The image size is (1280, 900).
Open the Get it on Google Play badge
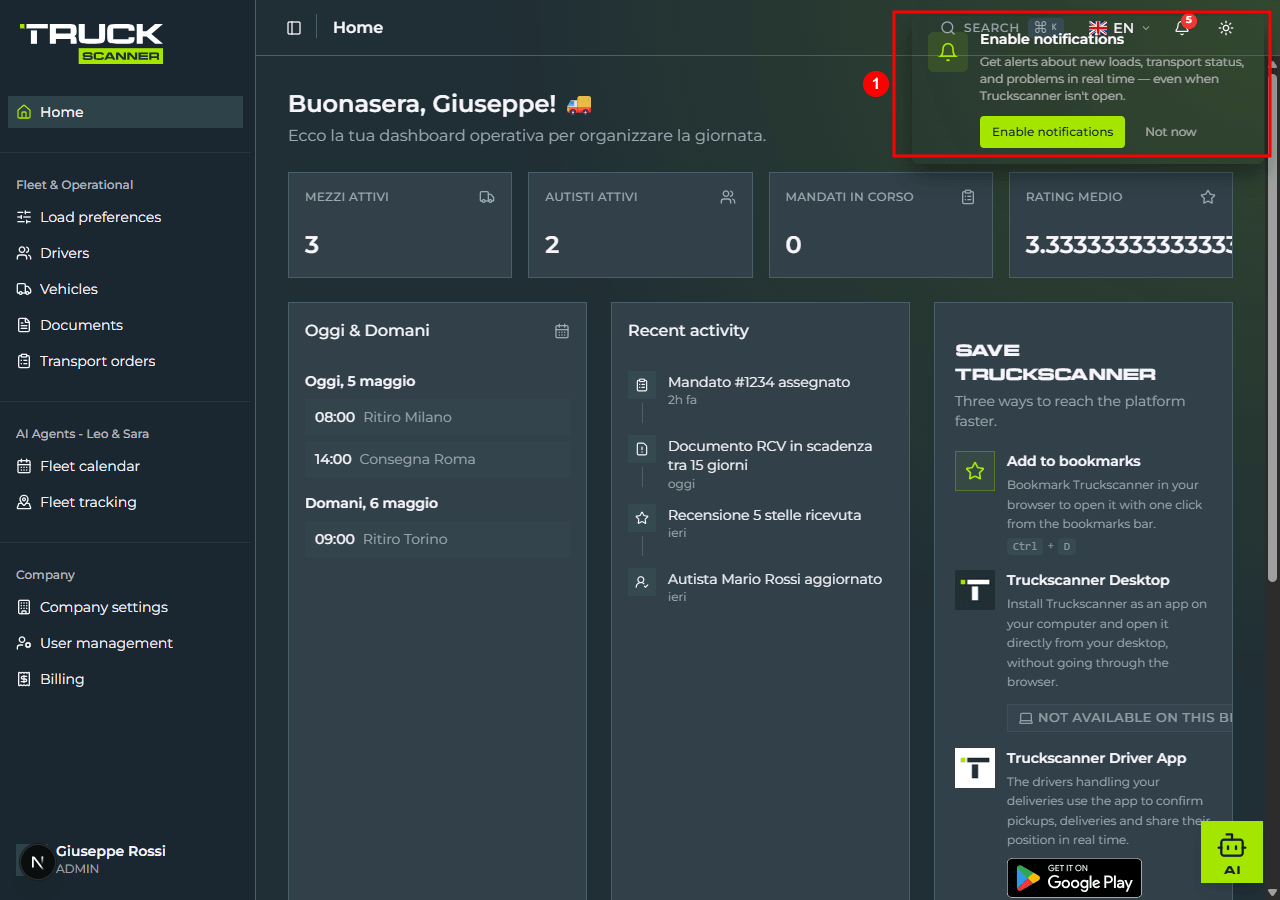[1074, 878]
